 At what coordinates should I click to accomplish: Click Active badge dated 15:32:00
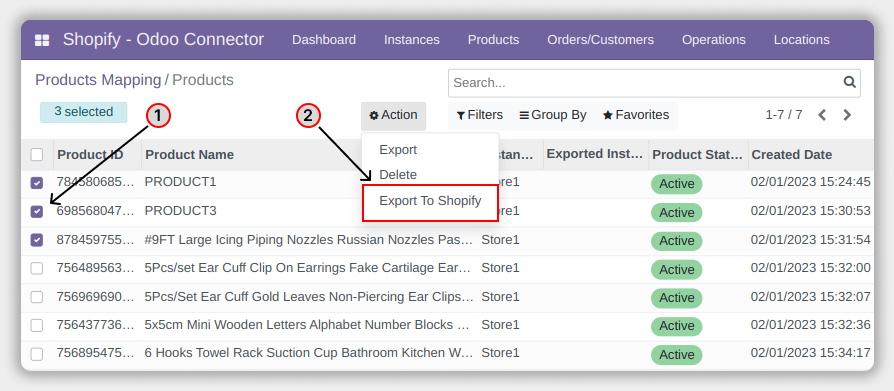(677, 270)
